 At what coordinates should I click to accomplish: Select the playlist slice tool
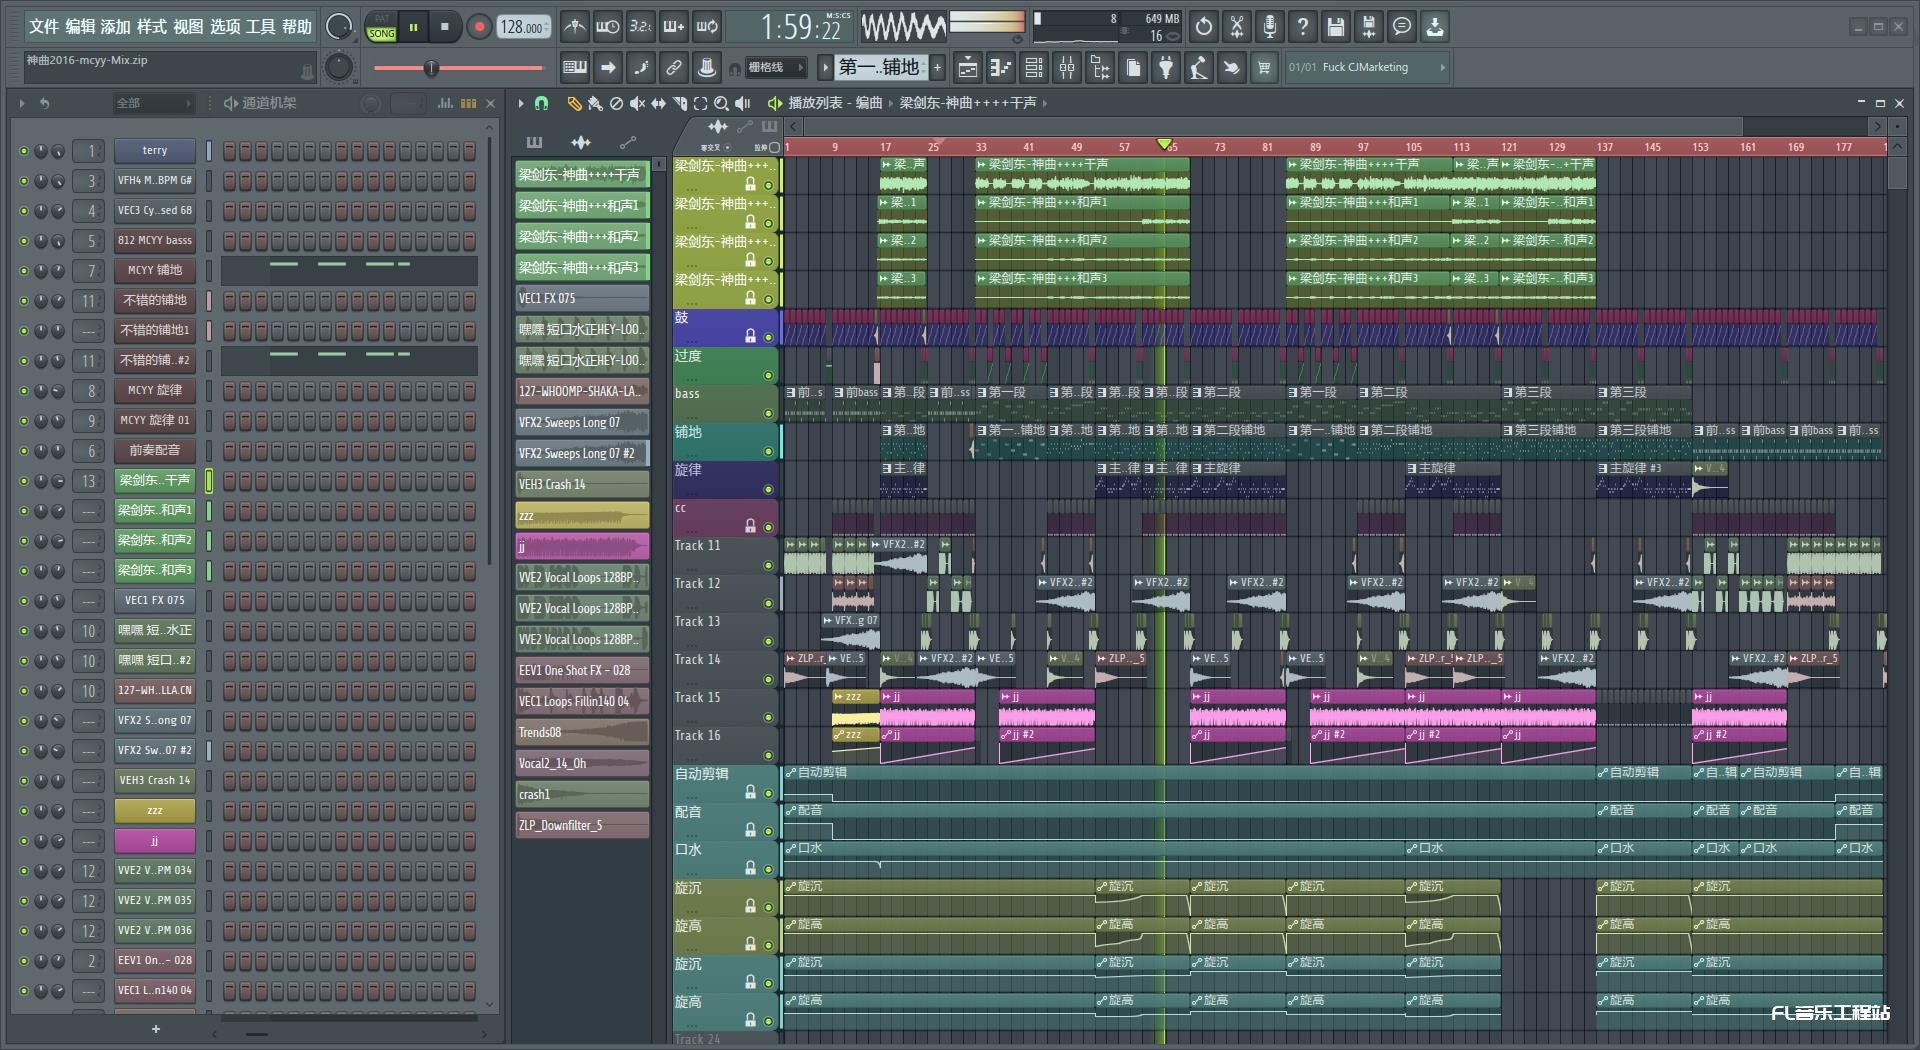coord(679,103)
